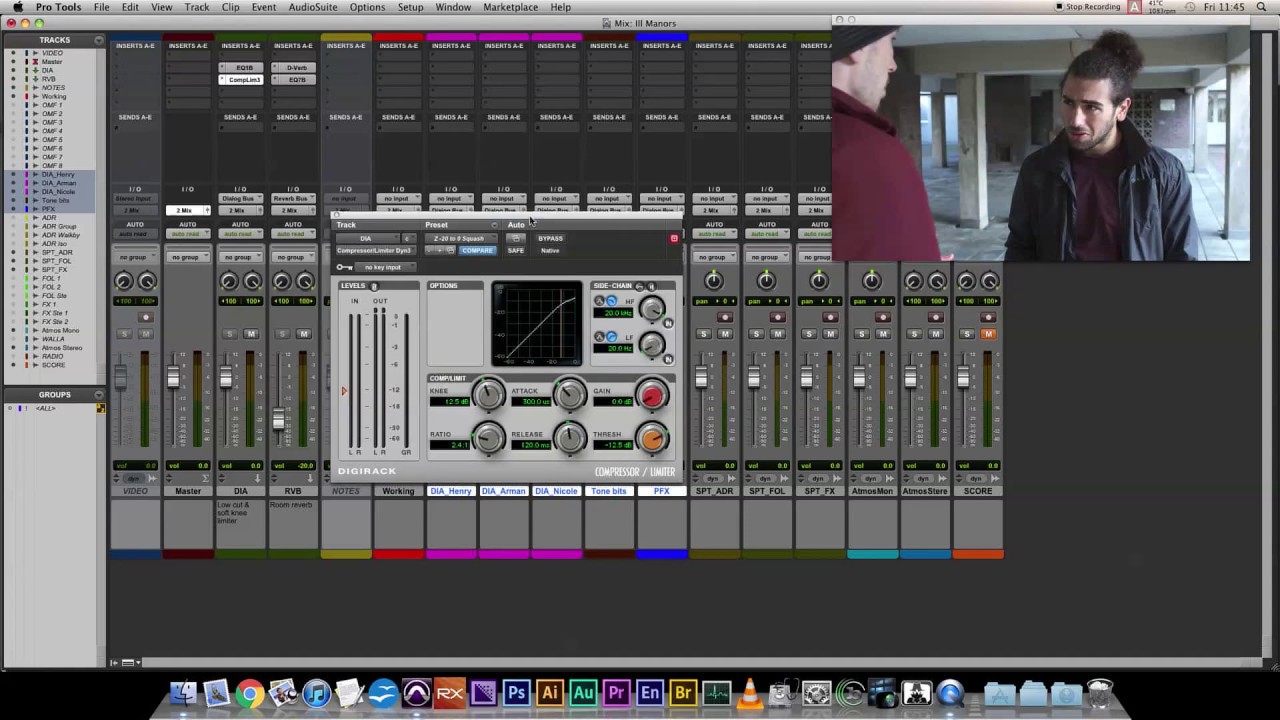Toggle side-chain LF filter IN button
Image resolution: width=1280 pixels, height=720 pixels.
pos(668,359)
